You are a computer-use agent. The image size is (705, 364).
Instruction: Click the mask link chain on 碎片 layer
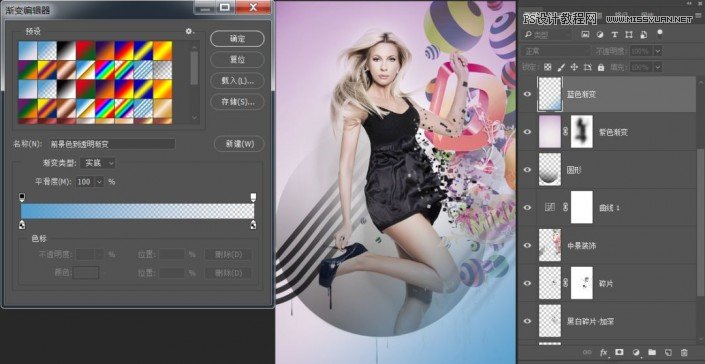[x=566, y=283]
